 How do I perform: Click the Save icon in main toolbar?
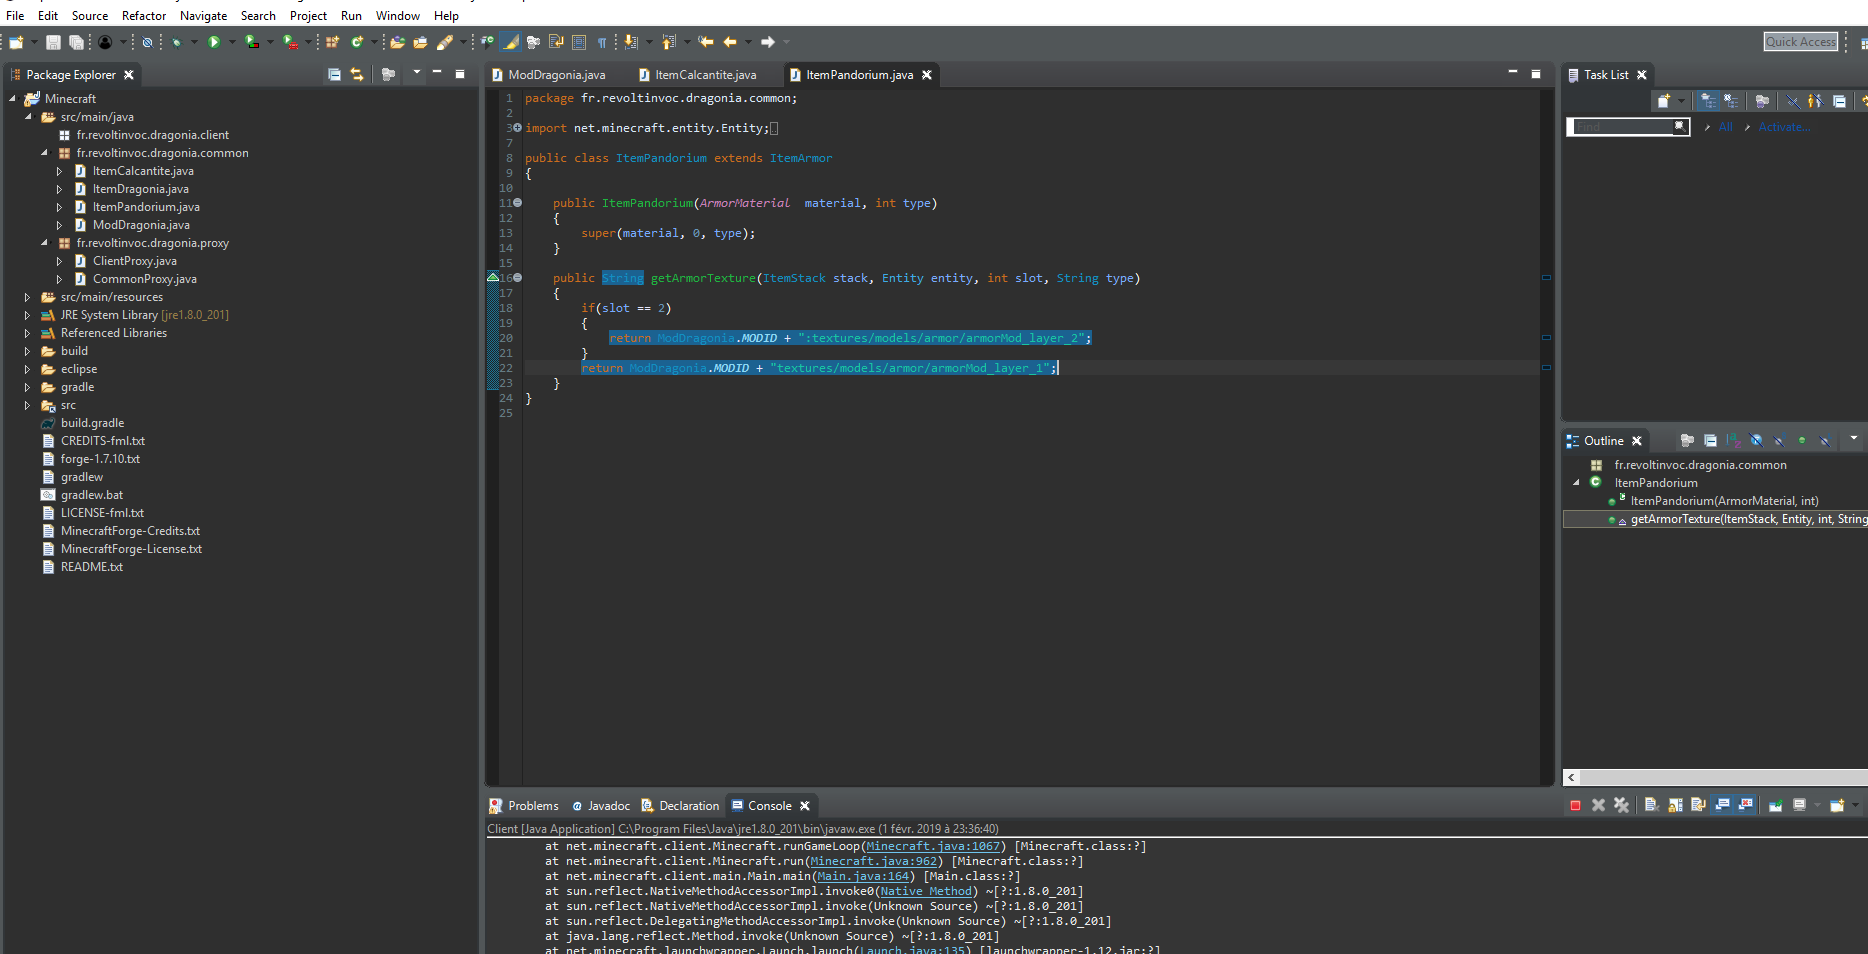53,42
